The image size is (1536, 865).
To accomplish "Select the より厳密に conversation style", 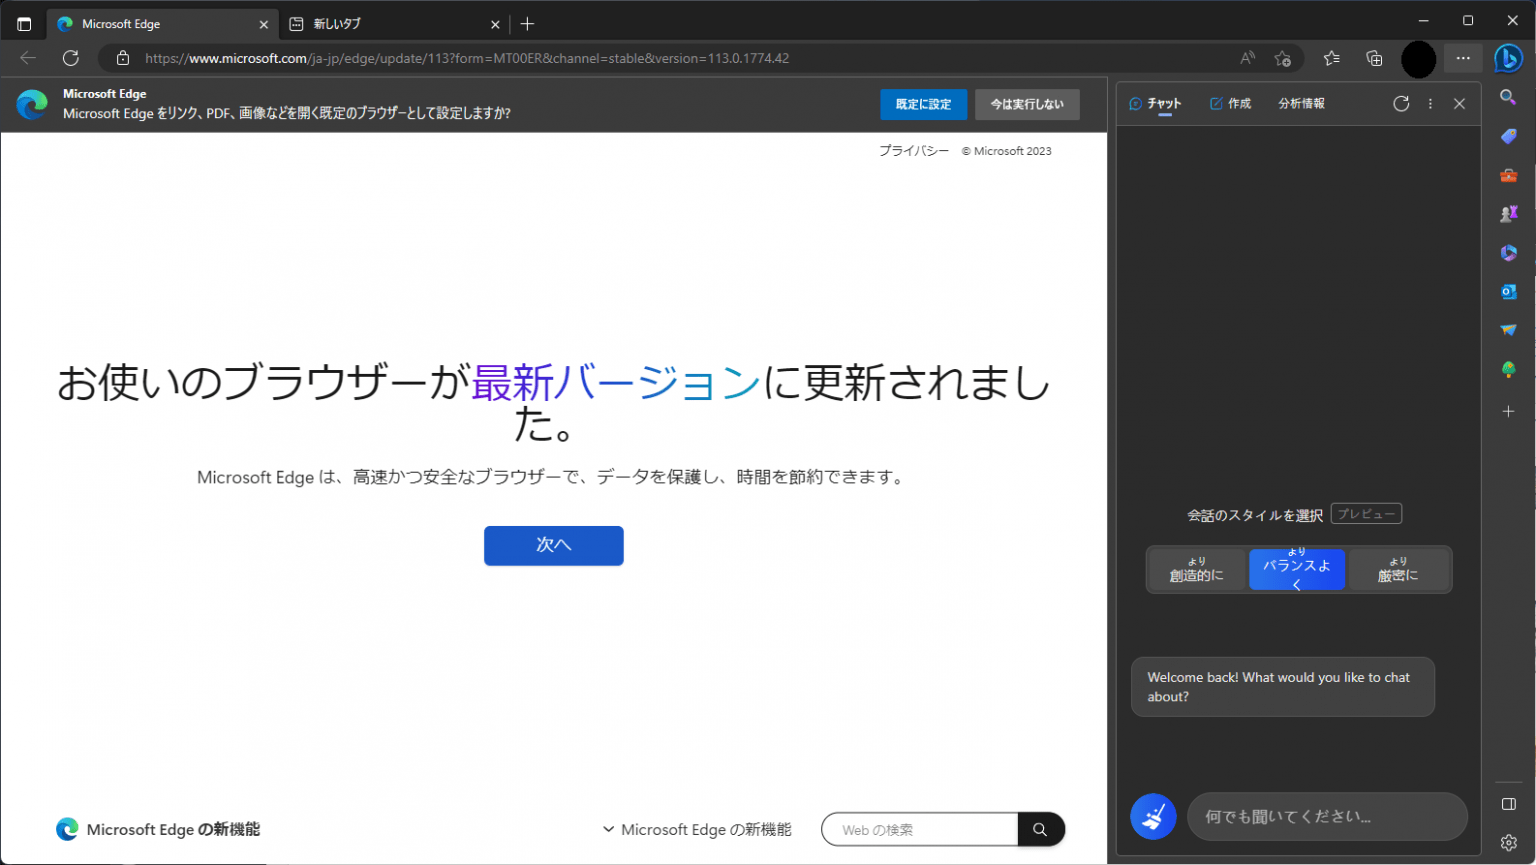I will (1398, 569).
